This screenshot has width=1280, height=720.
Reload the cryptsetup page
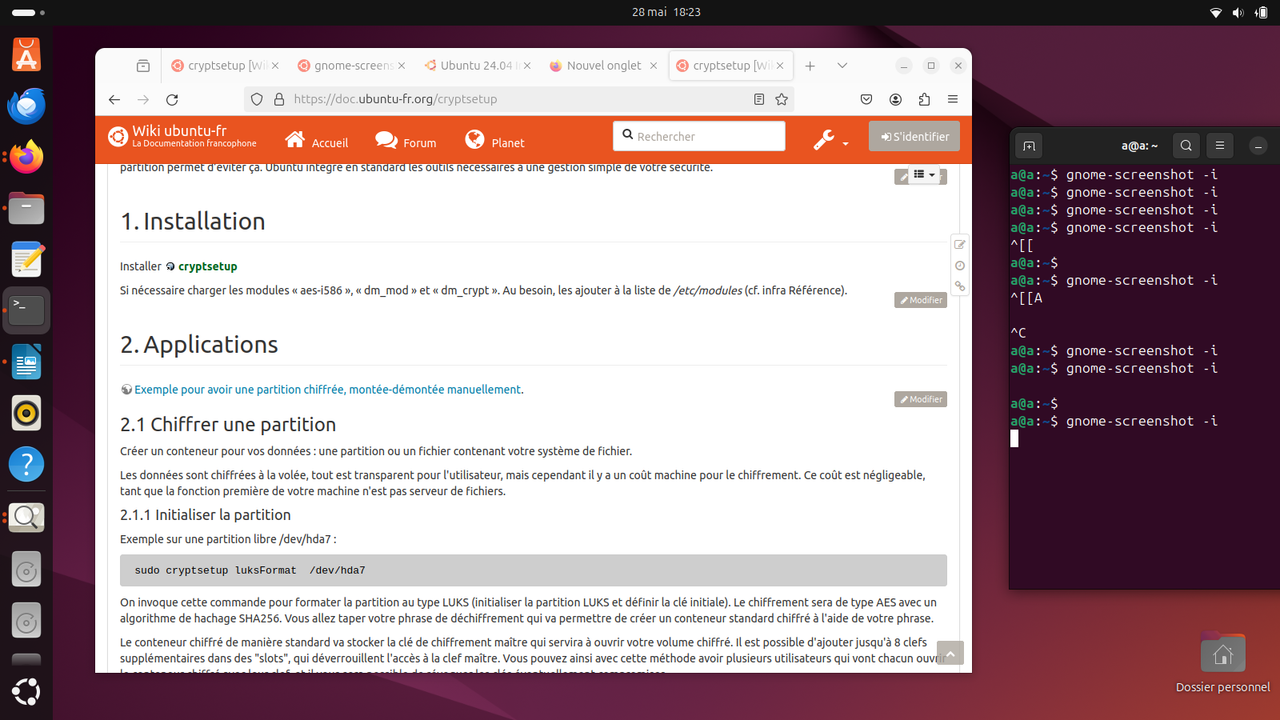point(172,100)
